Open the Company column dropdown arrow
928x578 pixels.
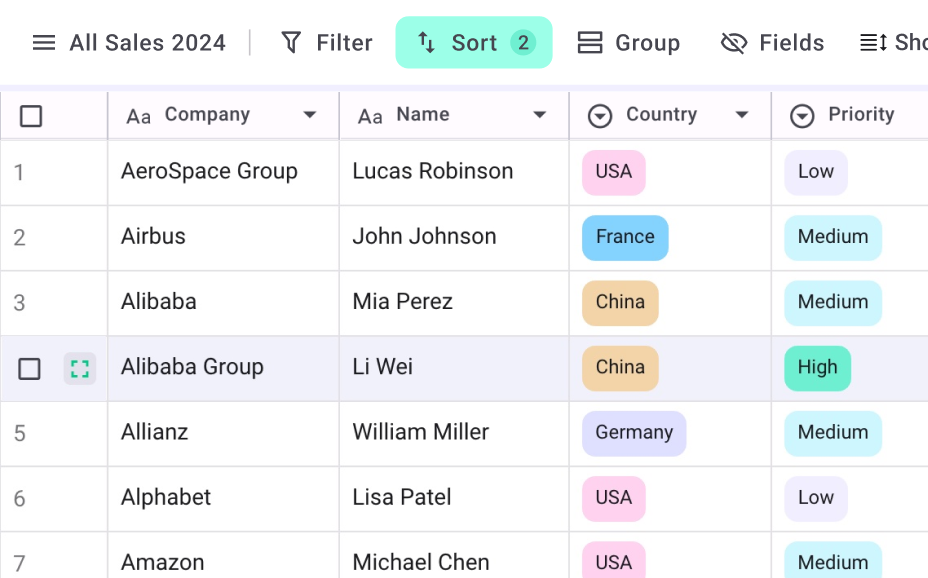coord(310,115)
